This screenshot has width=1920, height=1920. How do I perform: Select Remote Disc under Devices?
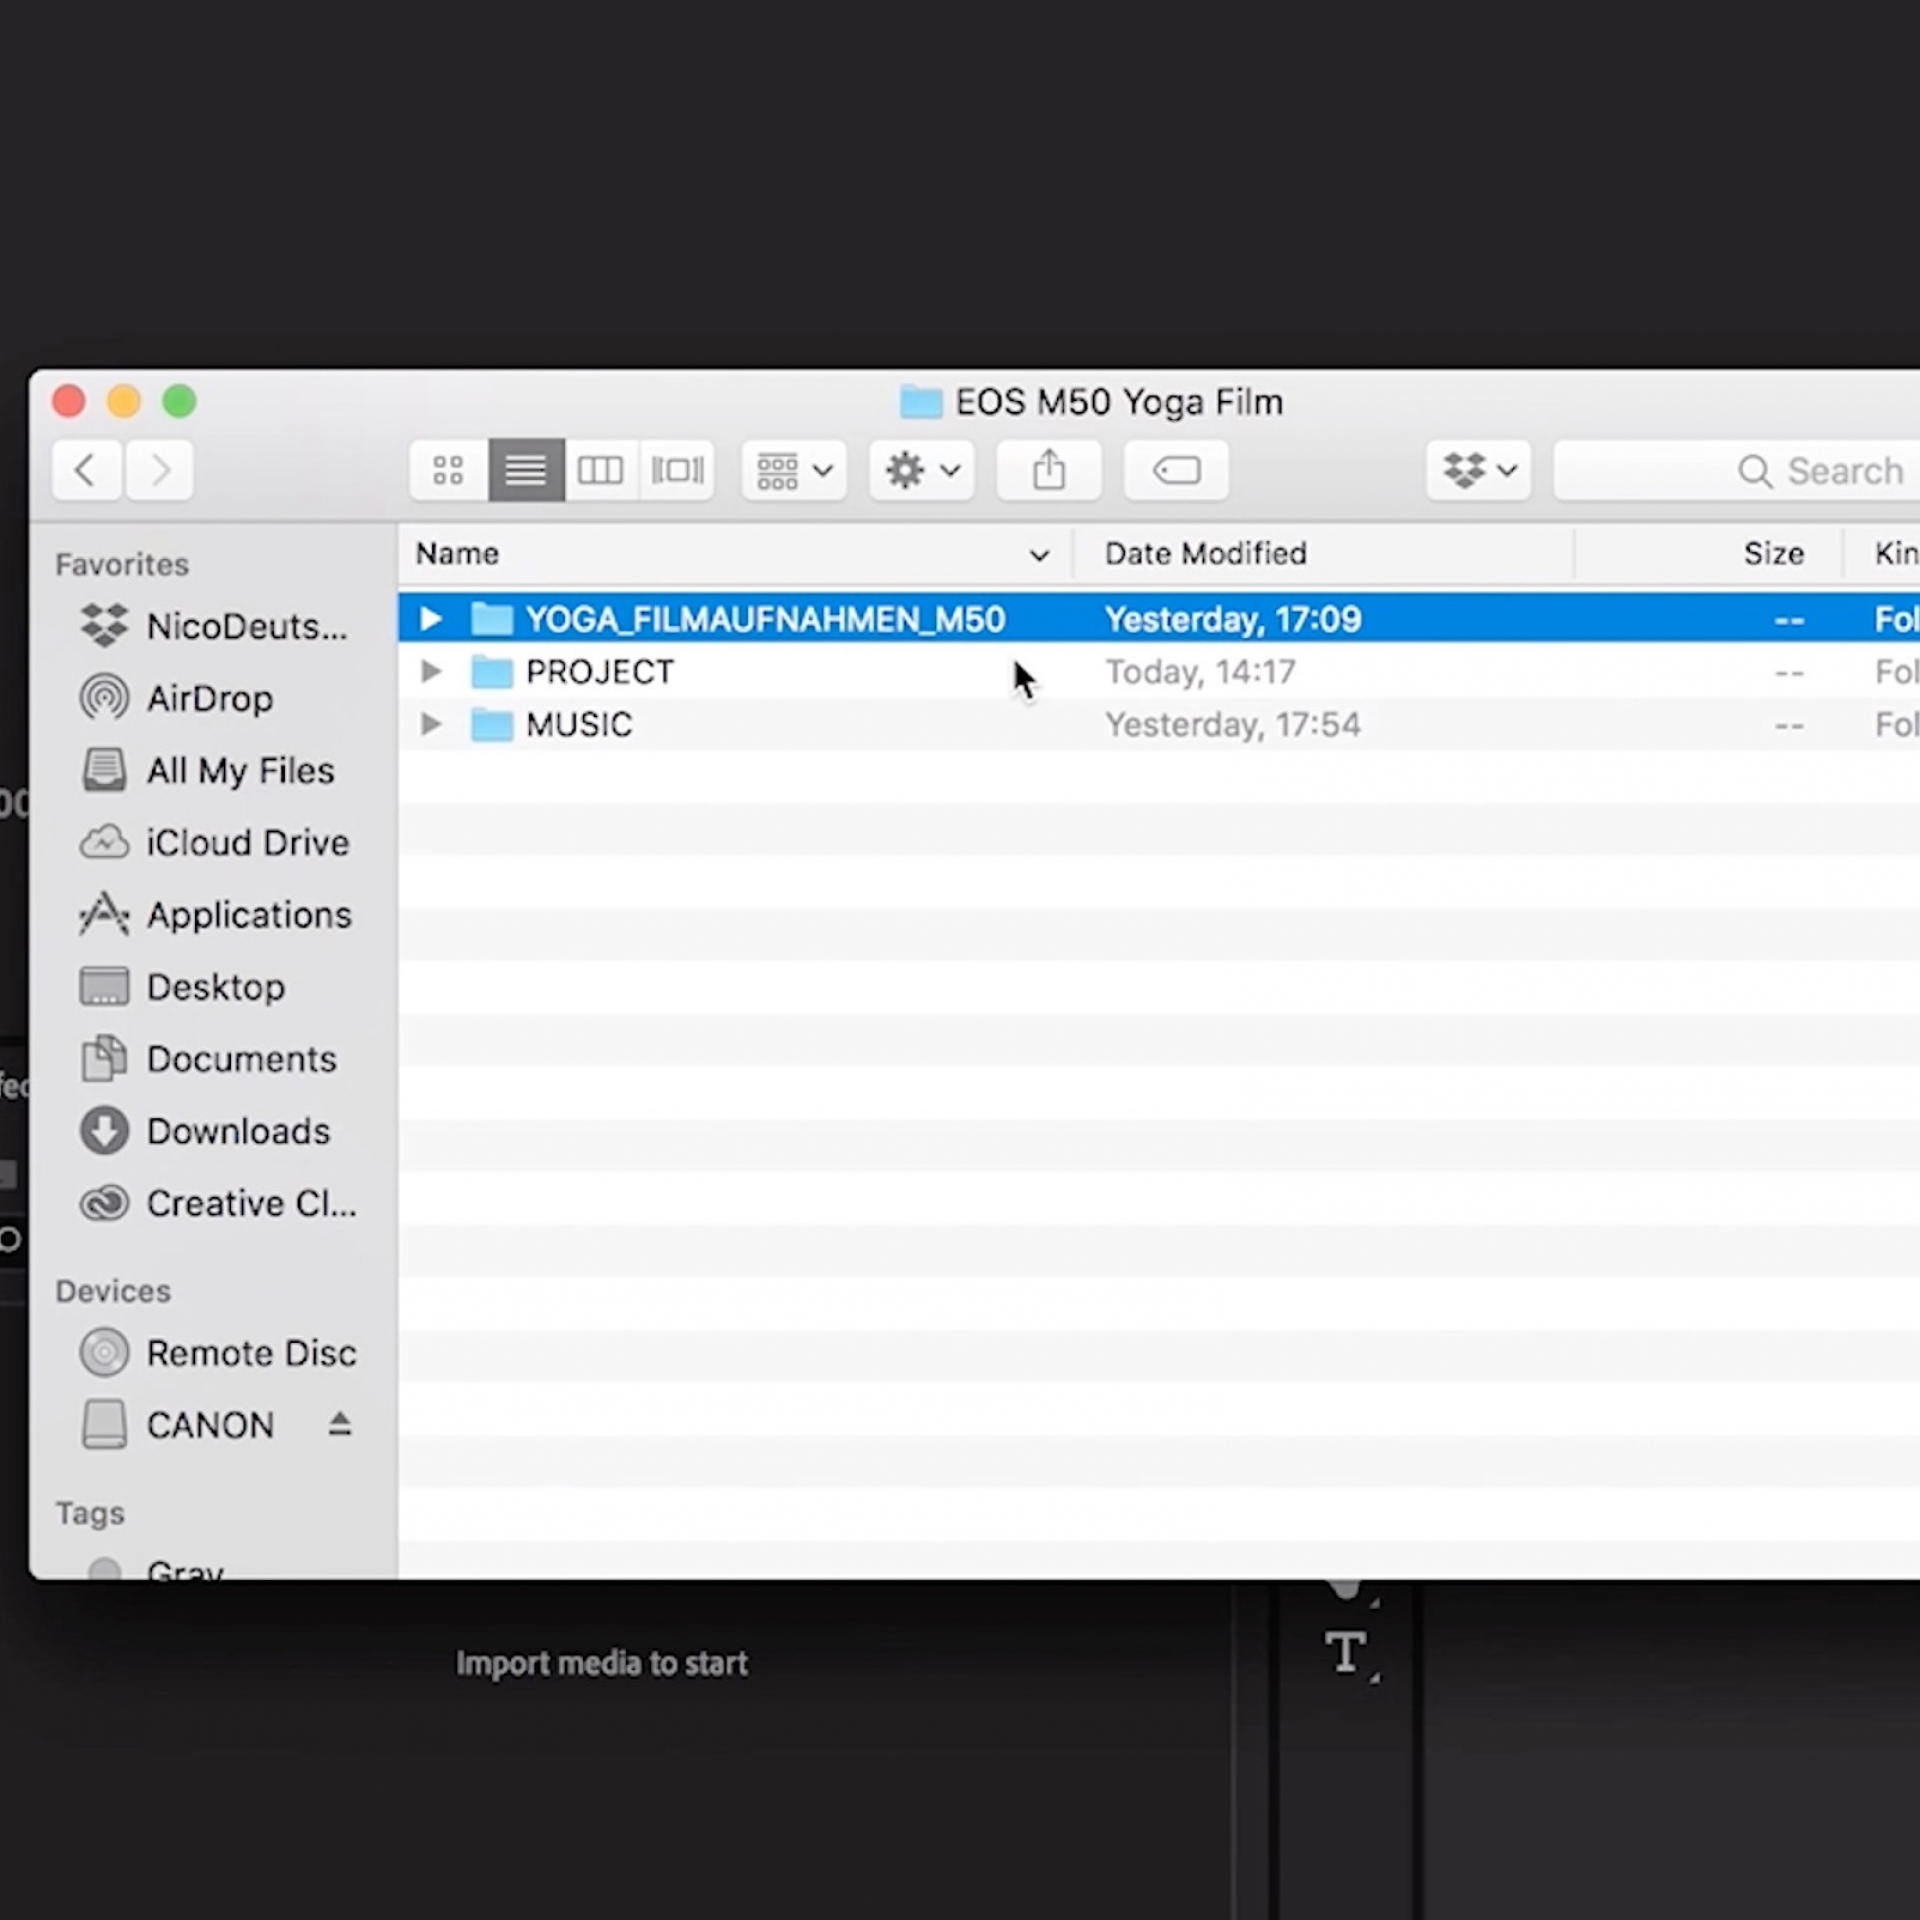click(218, 1353)
